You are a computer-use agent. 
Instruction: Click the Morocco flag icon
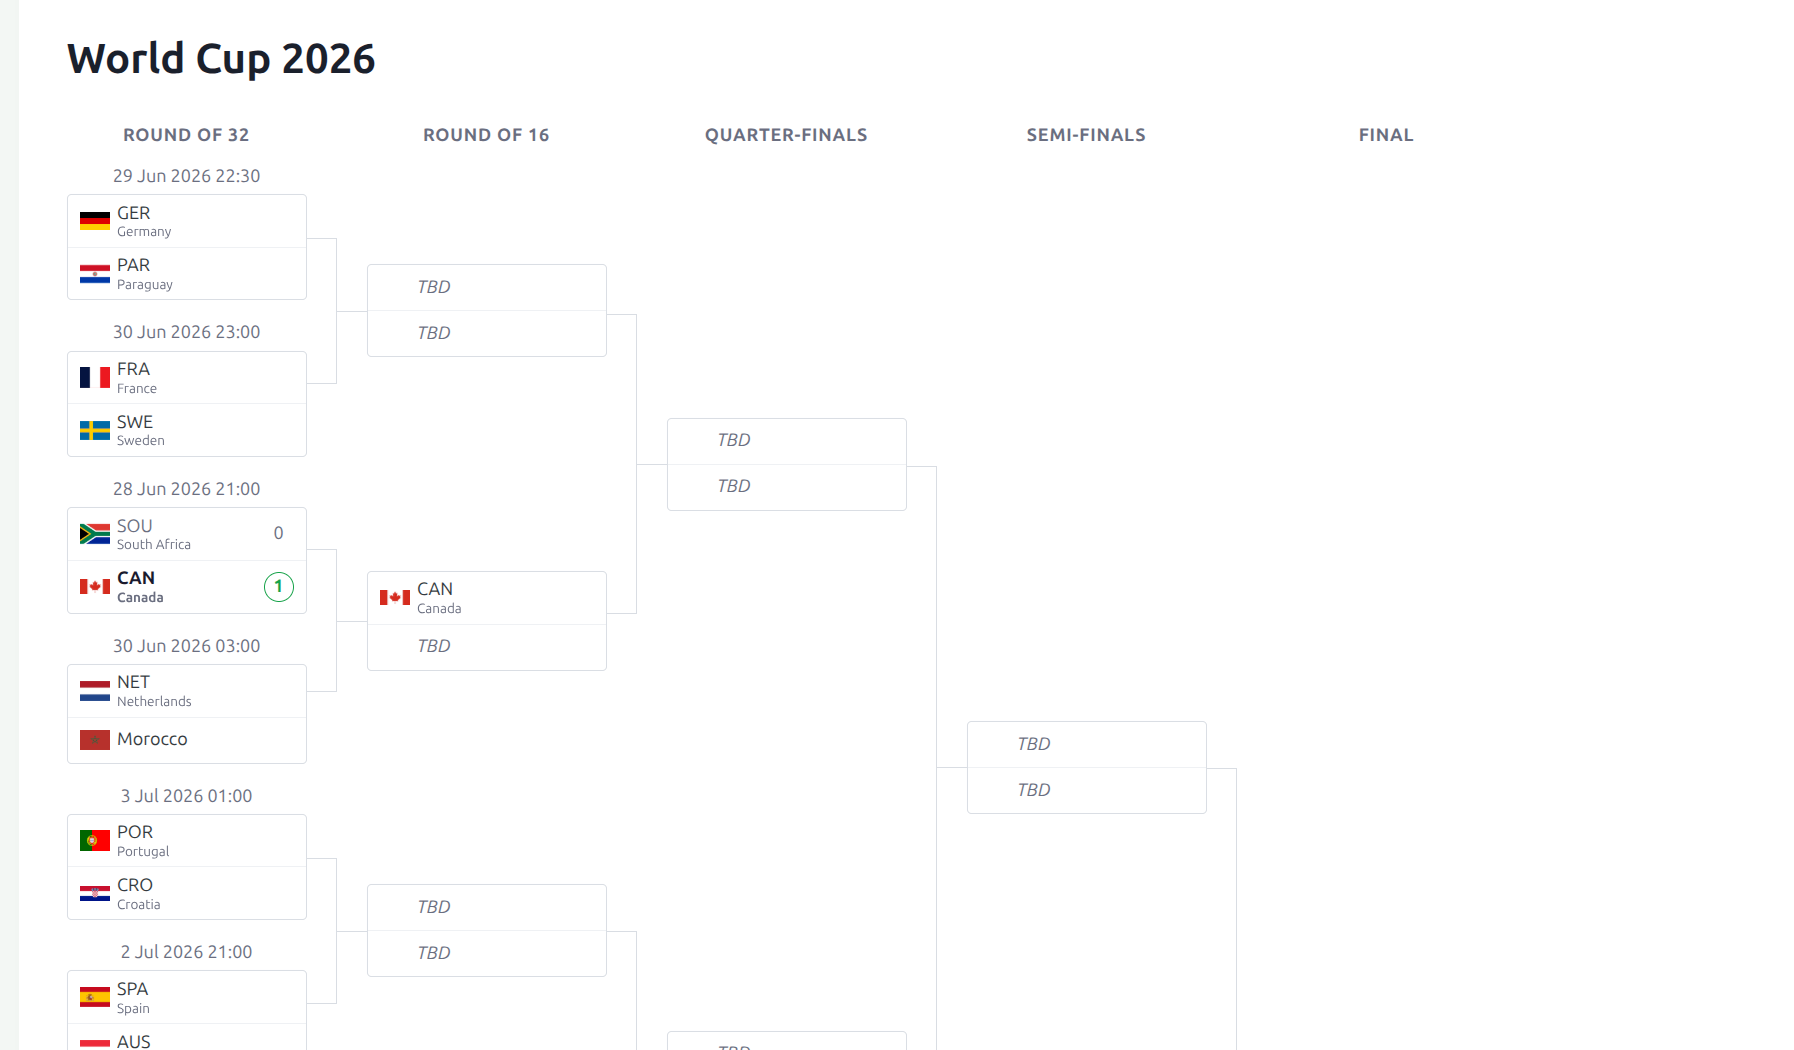[95, 740]
